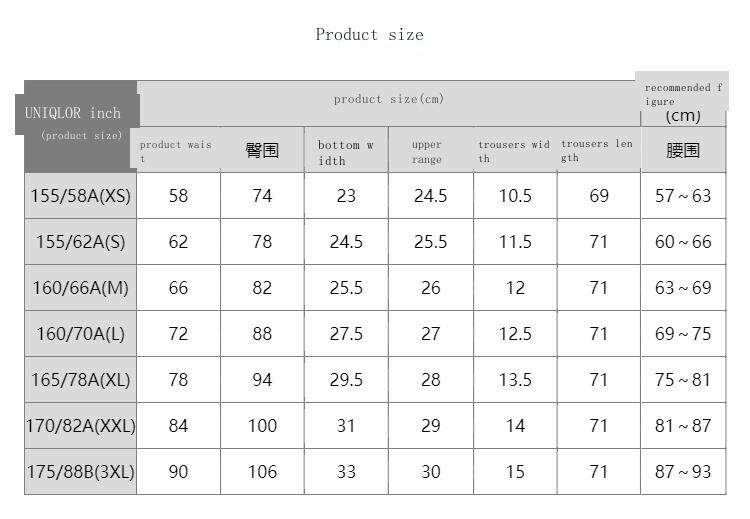Click the "Product size" title text
750x519 pixels.
pos(369,35)
